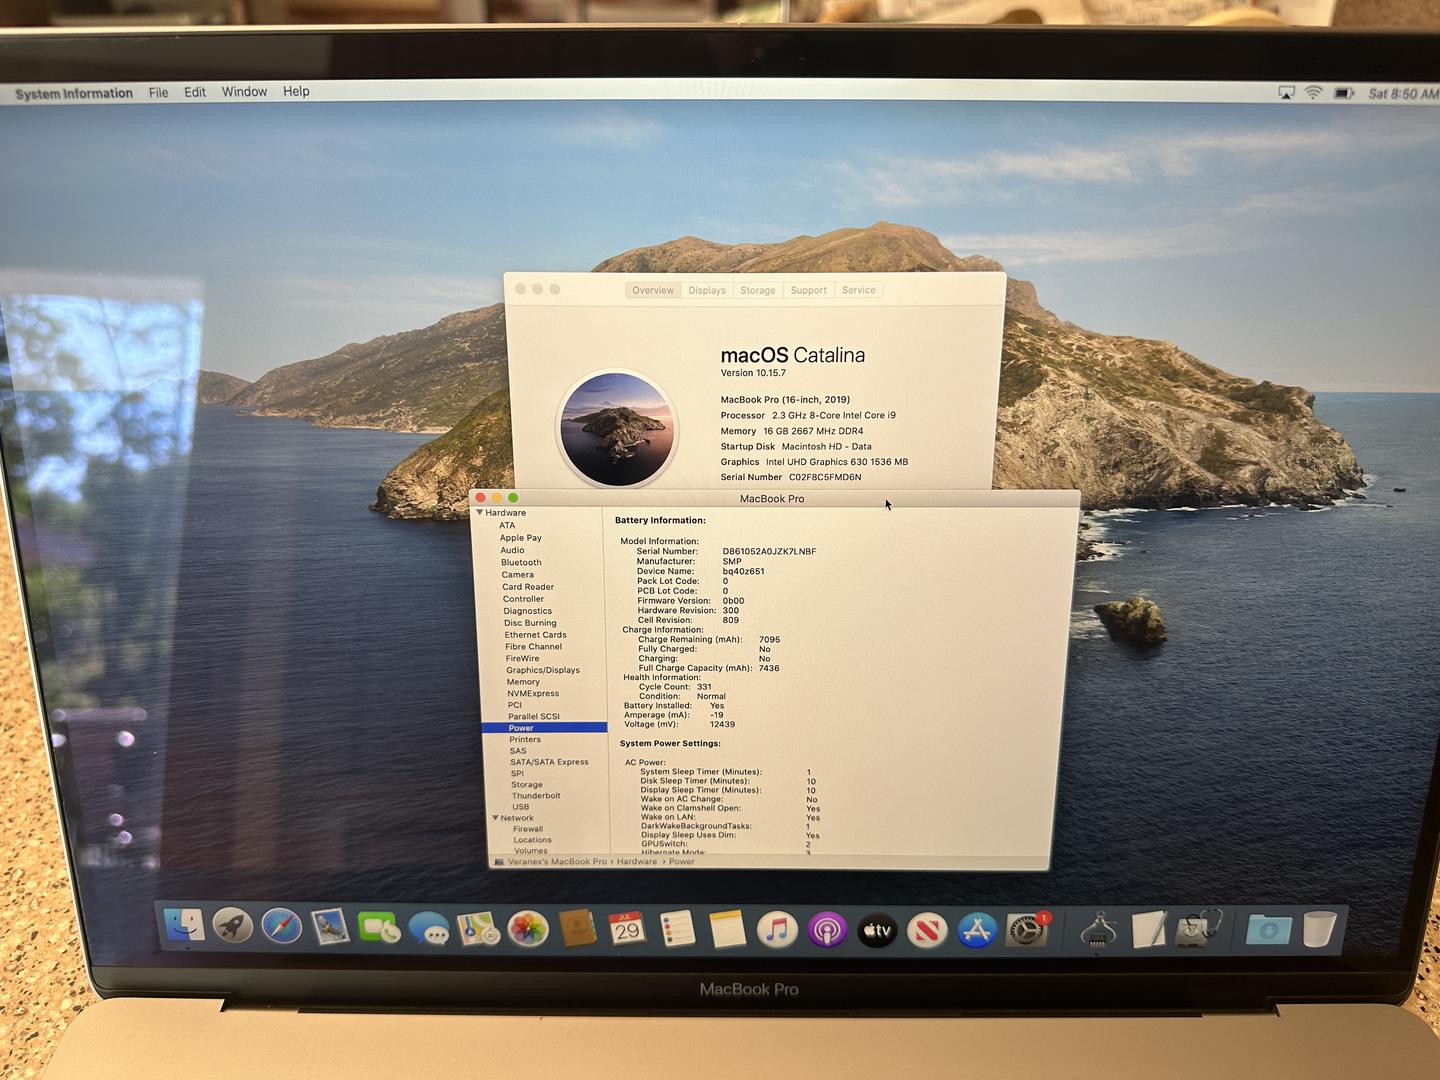Open Podcasts purple icon in dock
The image size is (1440, 1080).
[x=827, y=931]
